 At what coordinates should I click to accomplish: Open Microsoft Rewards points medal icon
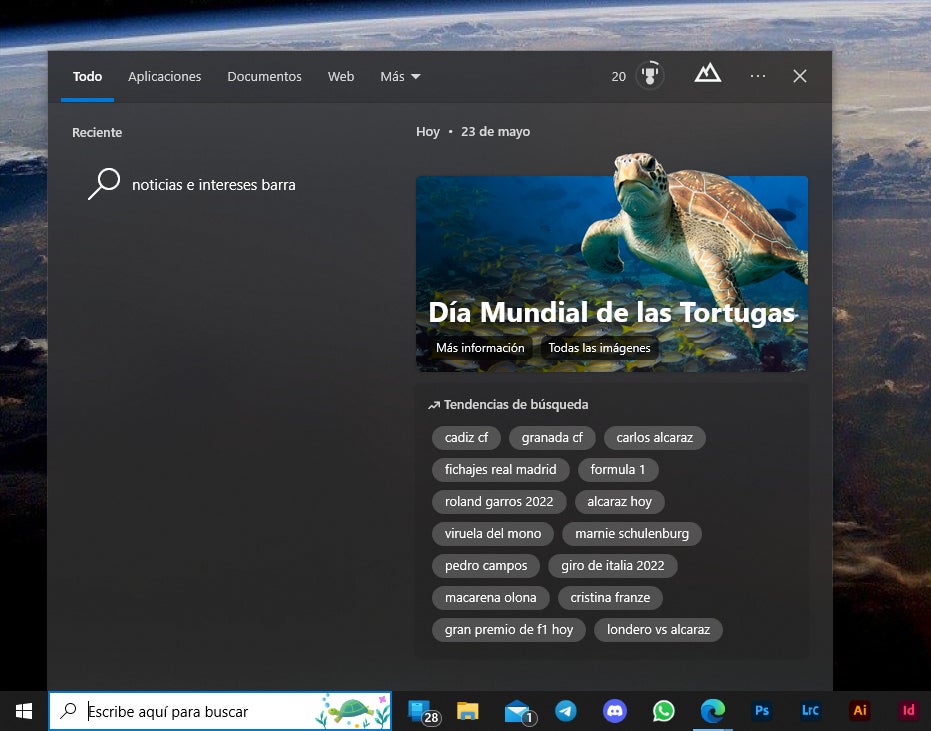648,75
